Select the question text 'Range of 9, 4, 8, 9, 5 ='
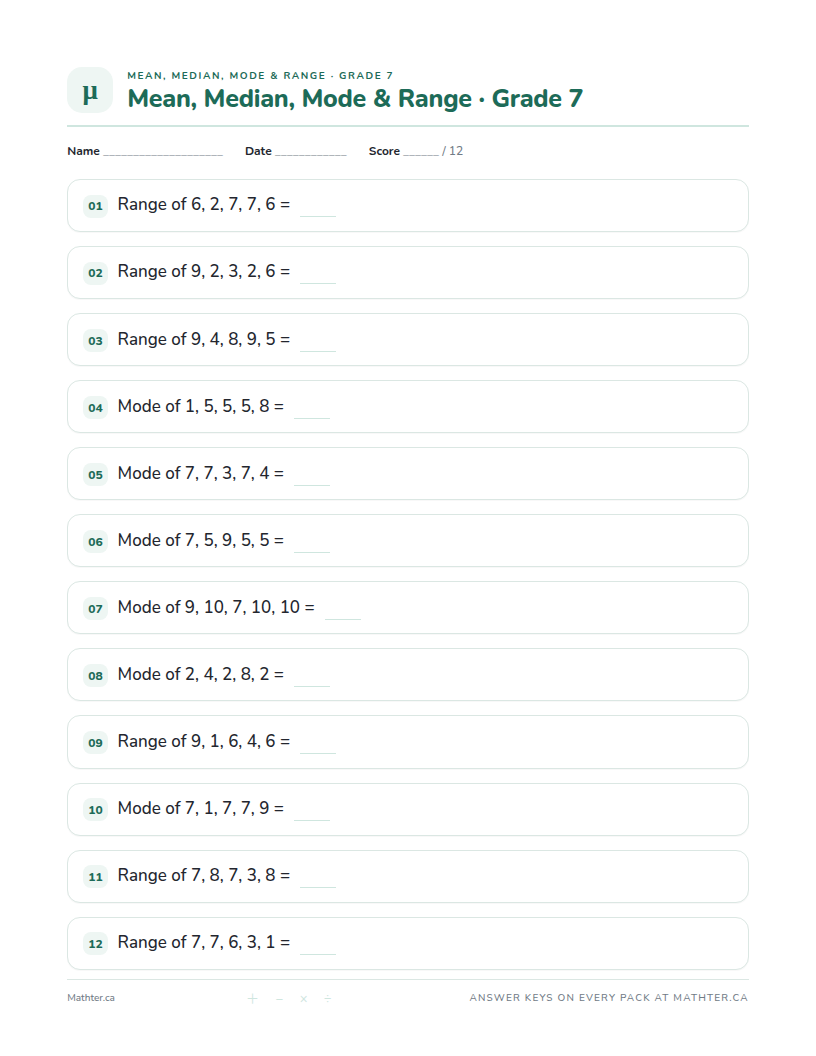This screenshot has height=1056, width=816. tap(204, 339)
